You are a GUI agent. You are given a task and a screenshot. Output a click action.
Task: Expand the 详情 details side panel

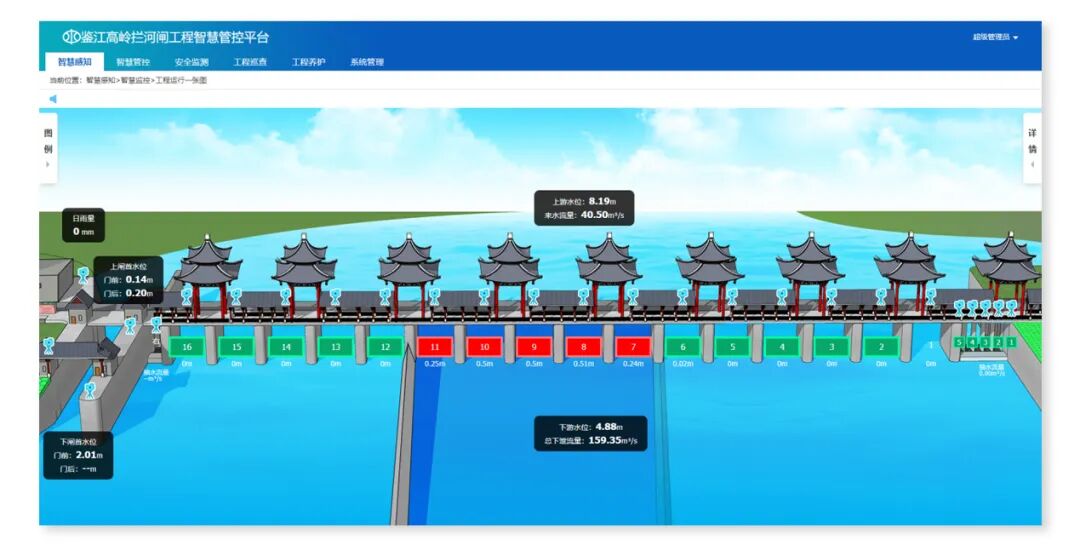pyautogui.click(x=1032, y=148)
